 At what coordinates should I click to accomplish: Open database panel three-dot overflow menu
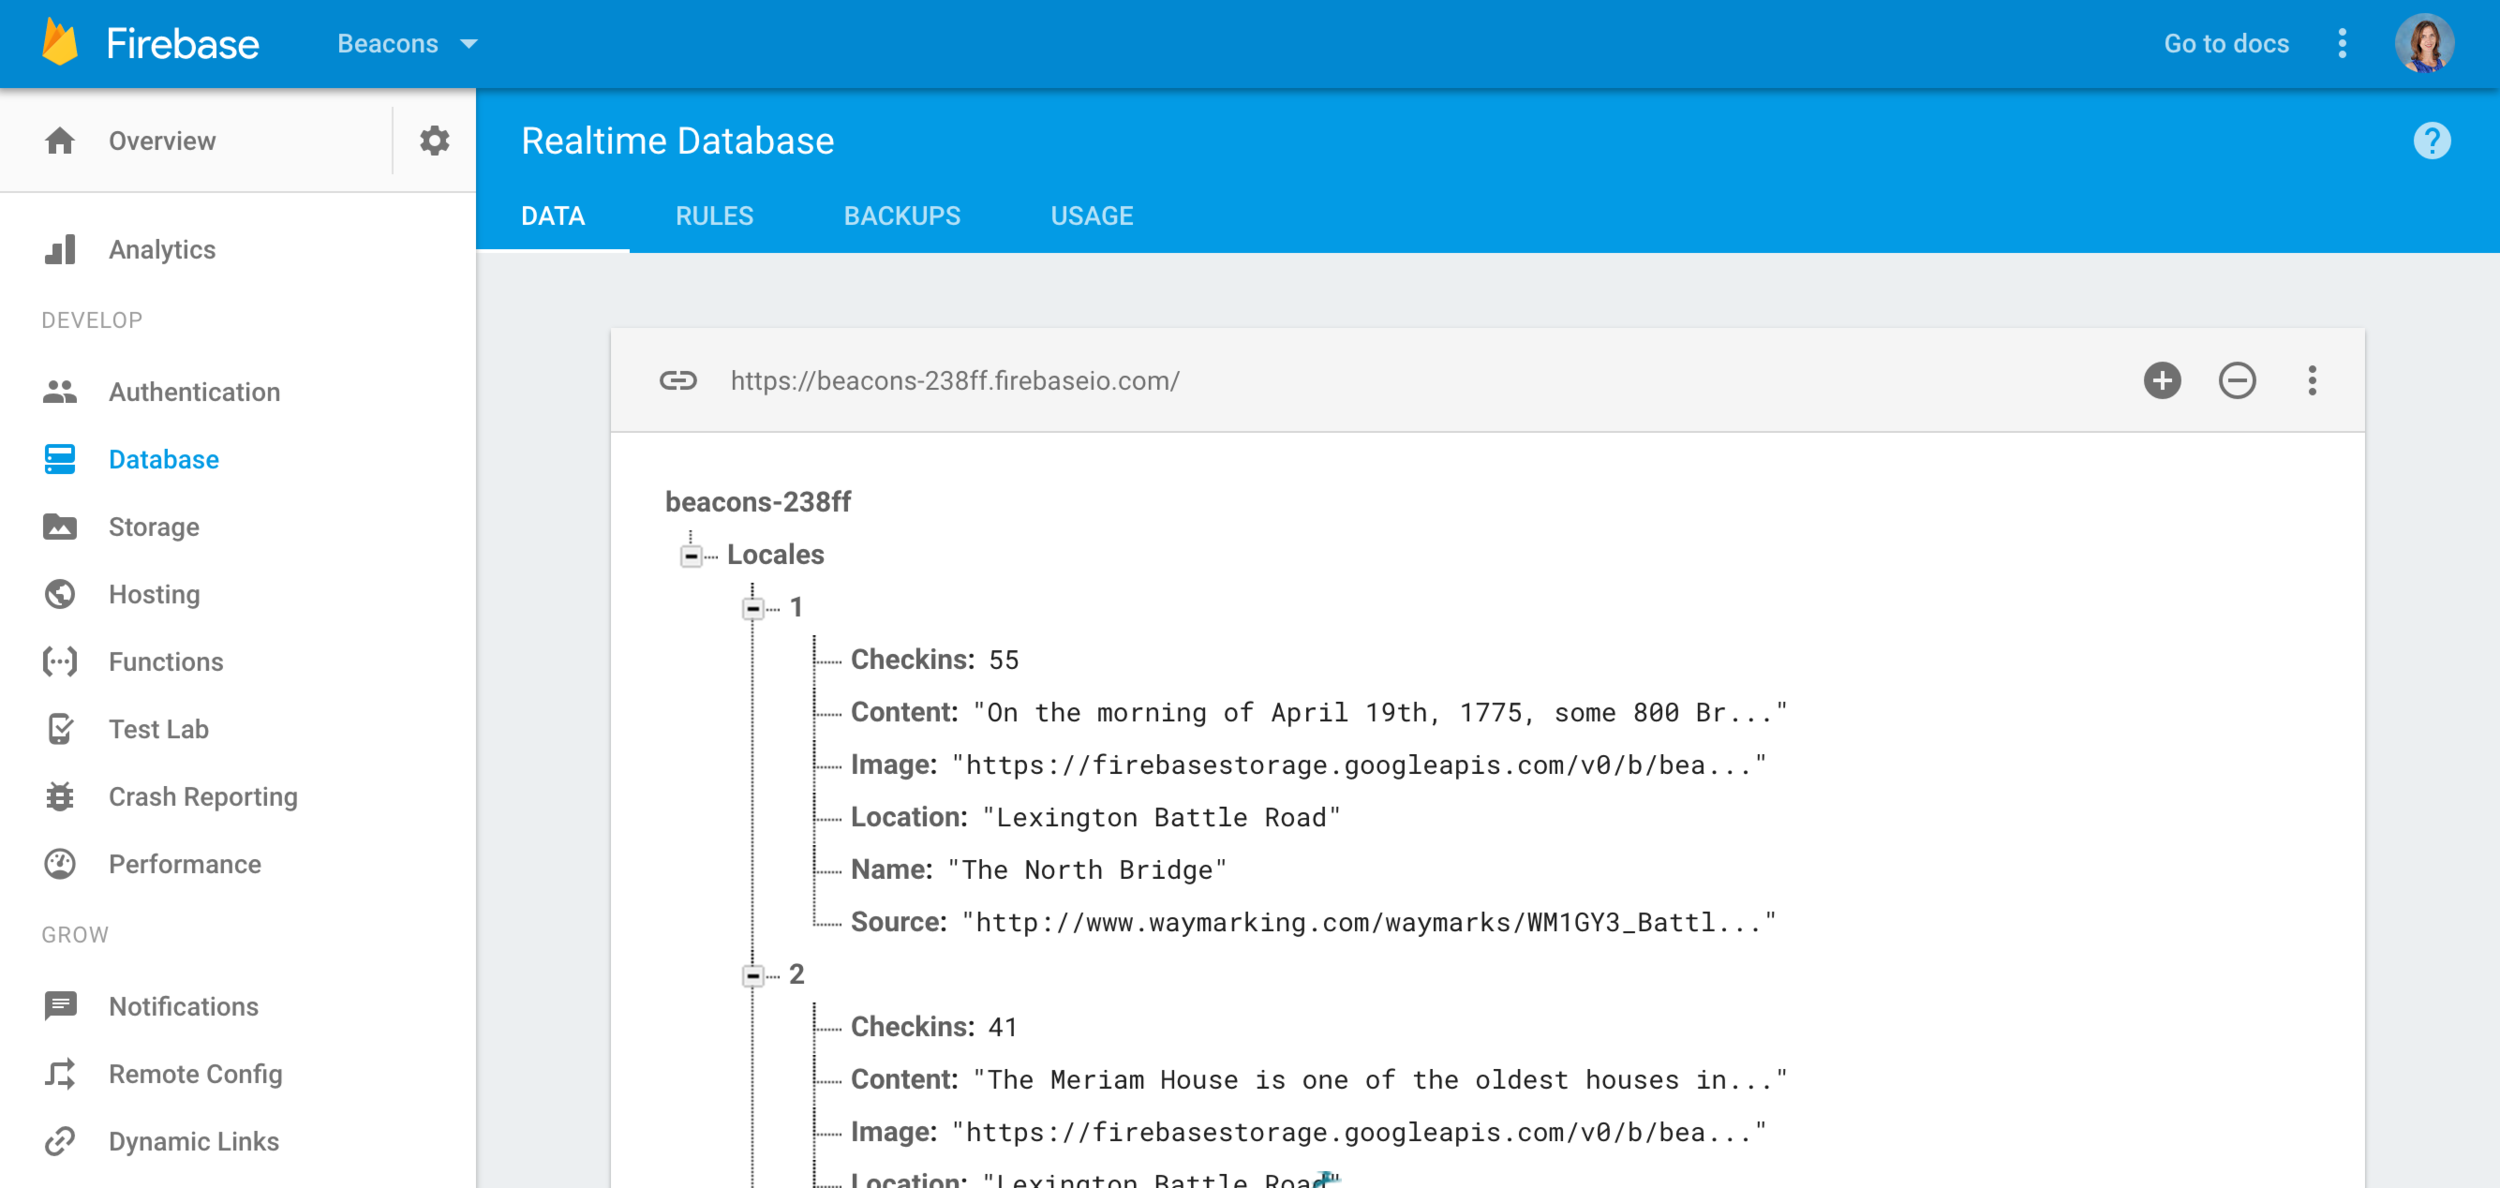point(2312,381)
